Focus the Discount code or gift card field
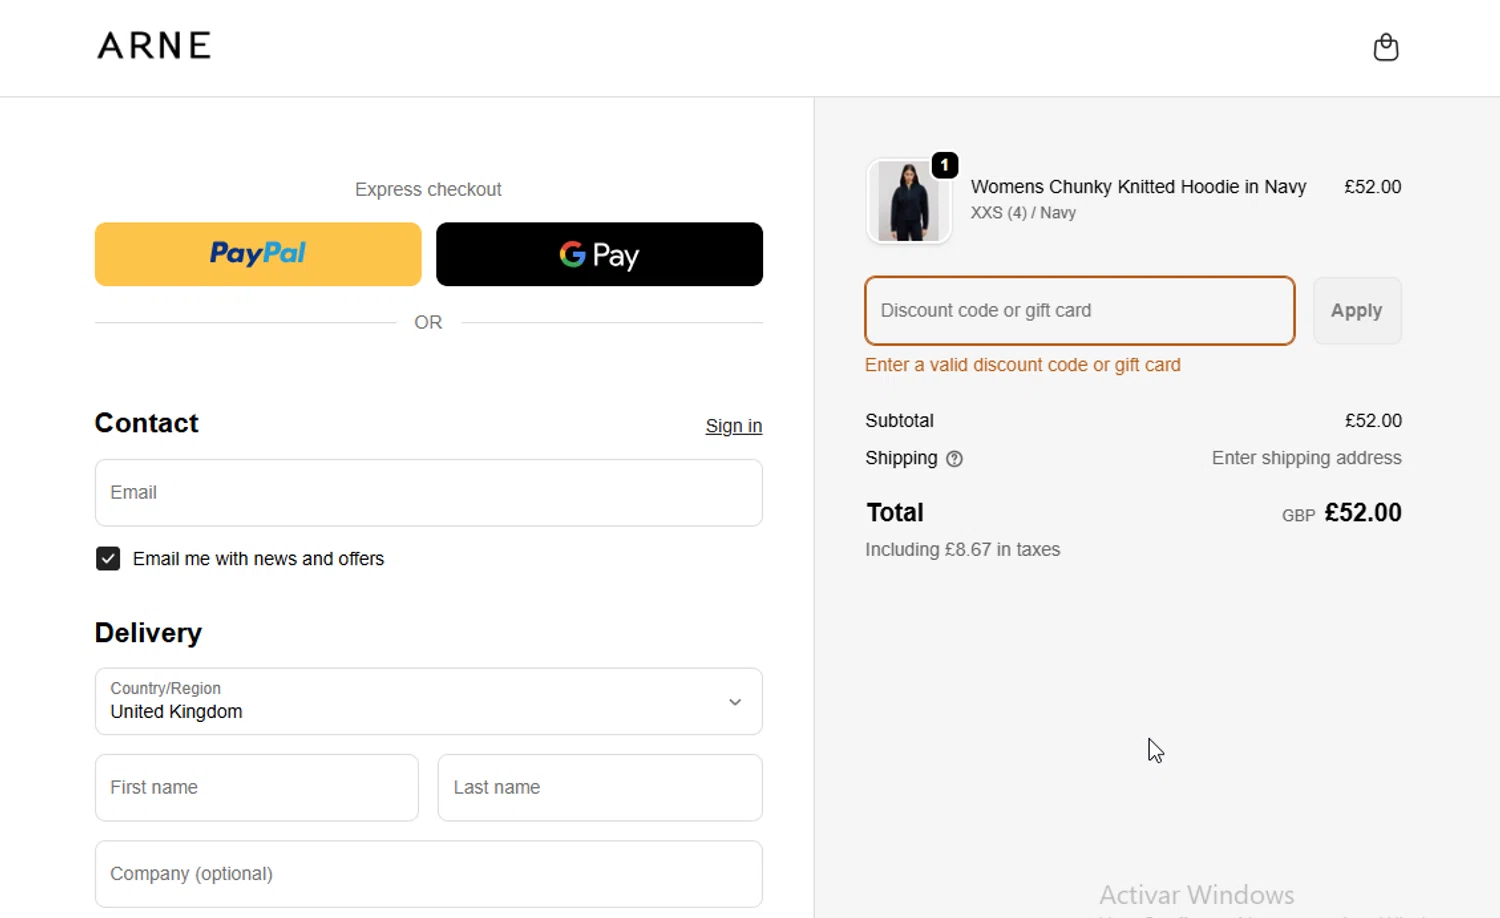This screenshot has width=1500, height=918. click(1080, 311)
